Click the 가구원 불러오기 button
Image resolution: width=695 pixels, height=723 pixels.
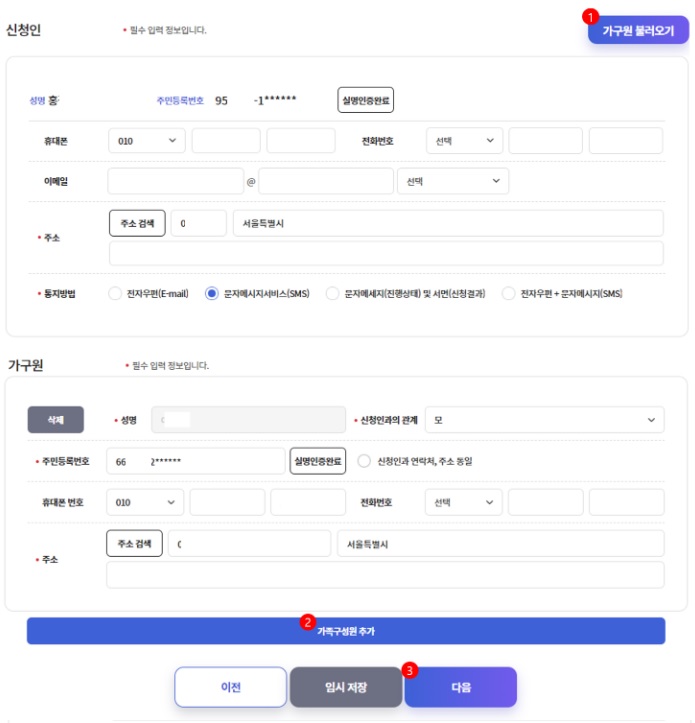(x=638, y=30)
